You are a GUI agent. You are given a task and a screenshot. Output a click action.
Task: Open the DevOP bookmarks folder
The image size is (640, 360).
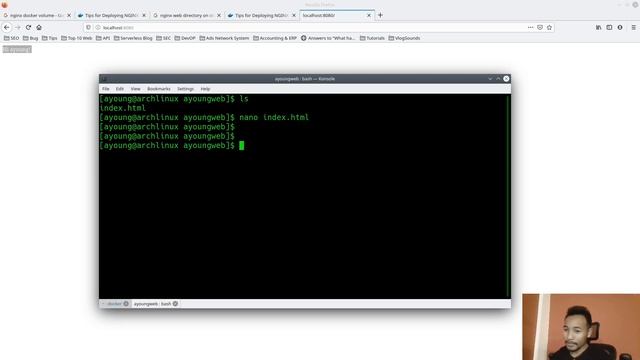pyautogui.click(x=185, y=38)
